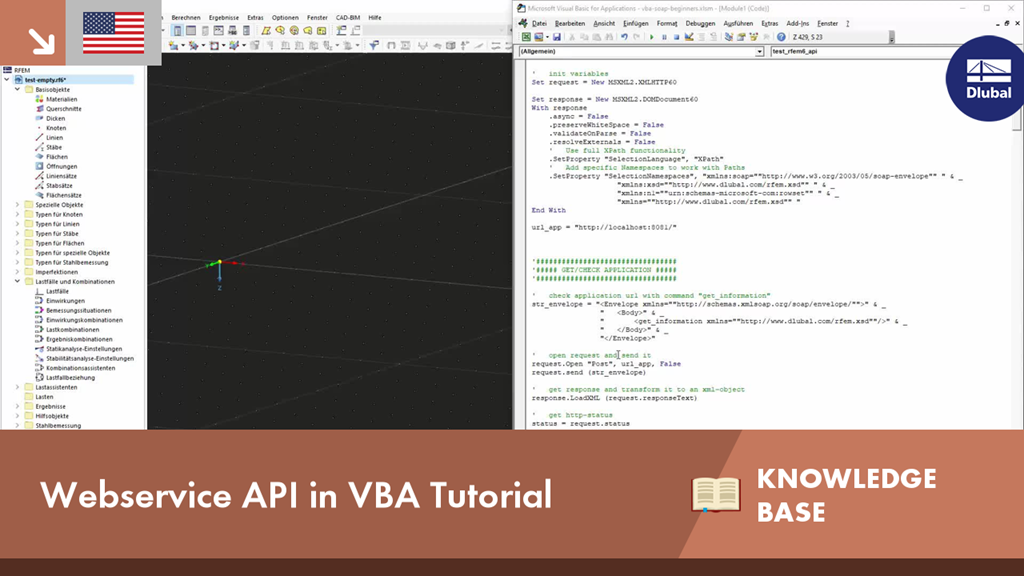The image size is (1024, 576).
Task: Open the (Allgemein) object dropdown
Action: coord(759,51)
